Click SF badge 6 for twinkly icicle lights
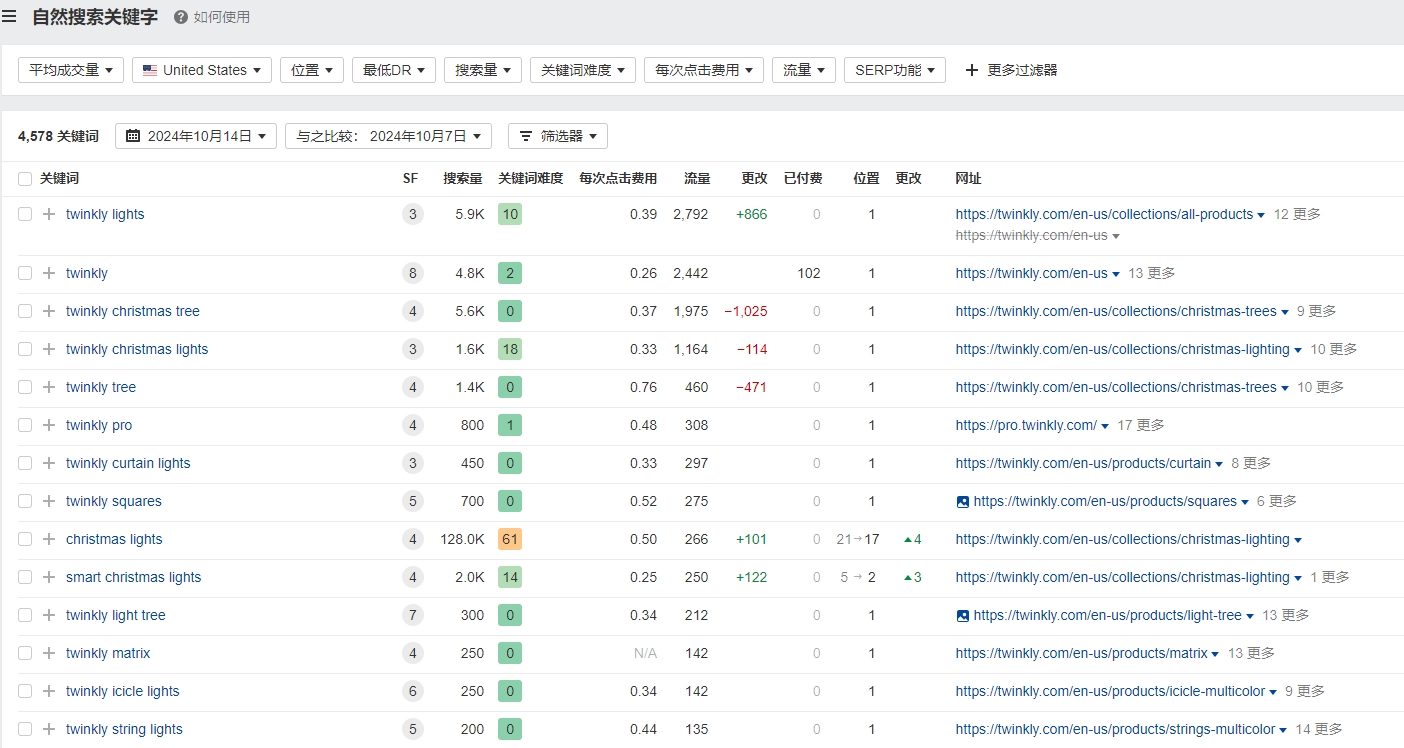The width and height of the screenshot is (1404, 748). tap(412, 691)
